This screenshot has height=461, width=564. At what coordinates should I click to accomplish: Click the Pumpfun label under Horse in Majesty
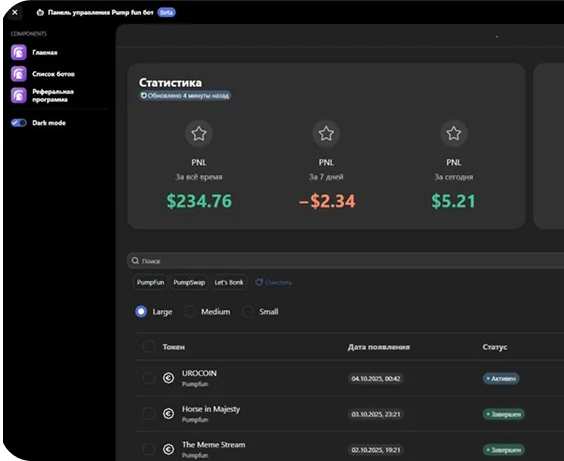195,420
